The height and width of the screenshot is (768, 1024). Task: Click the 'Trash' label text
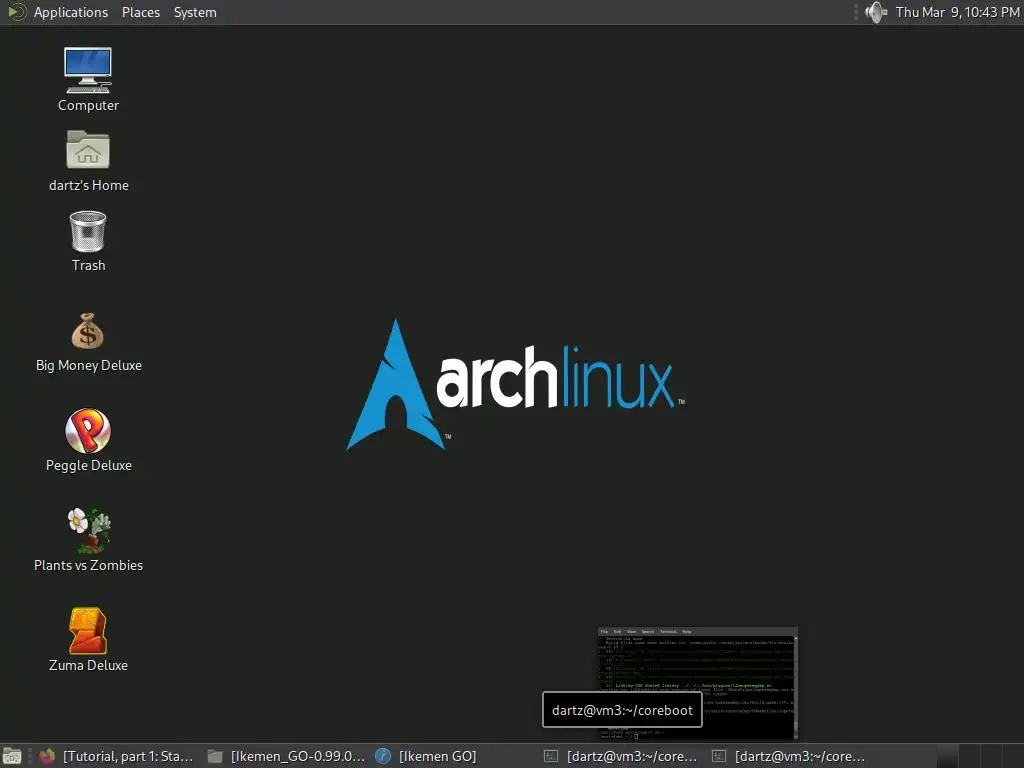point(88,265)
